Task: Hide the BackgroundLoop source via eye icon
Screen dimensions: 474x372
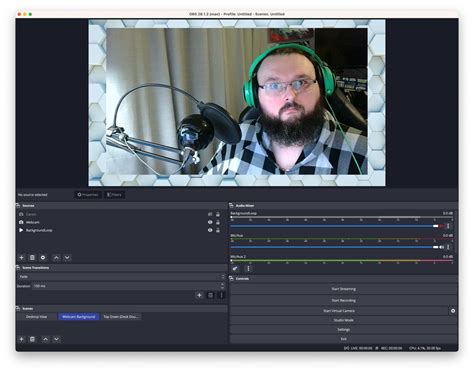Action: pos(210,230)
